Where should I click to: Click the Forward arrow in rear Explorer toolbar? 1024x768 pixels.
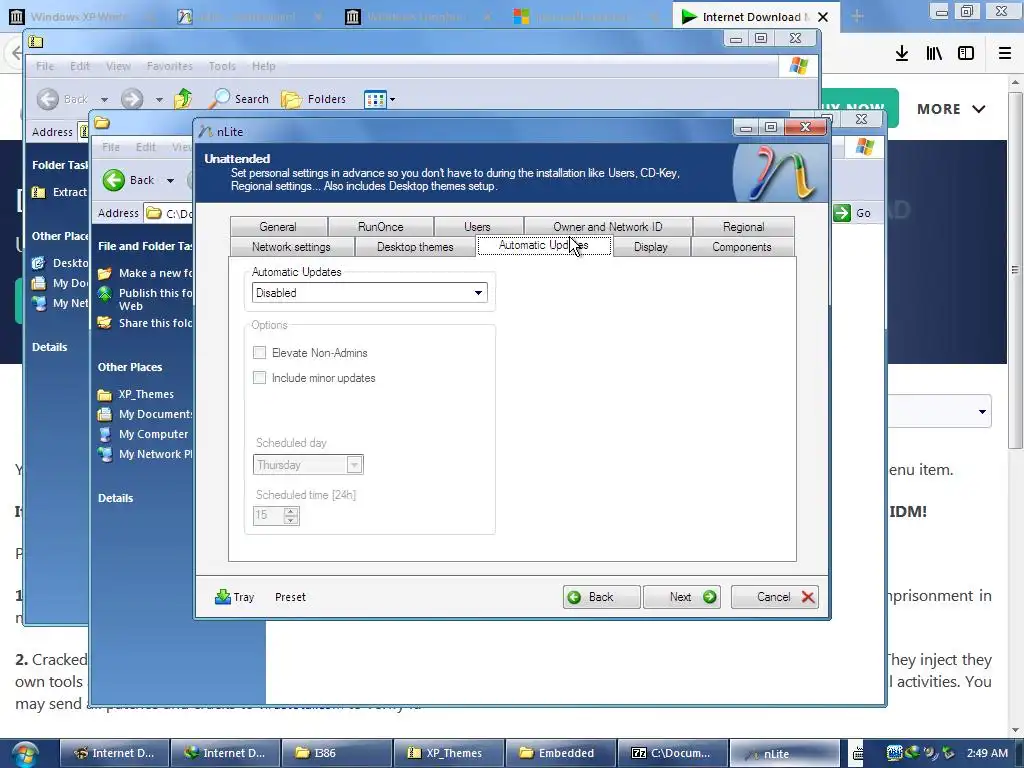(x=132, y=99)
